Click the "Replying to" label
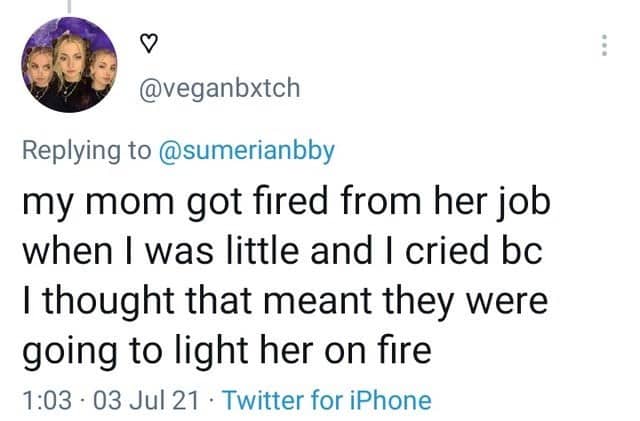640x421 pixels. [88, 151]
